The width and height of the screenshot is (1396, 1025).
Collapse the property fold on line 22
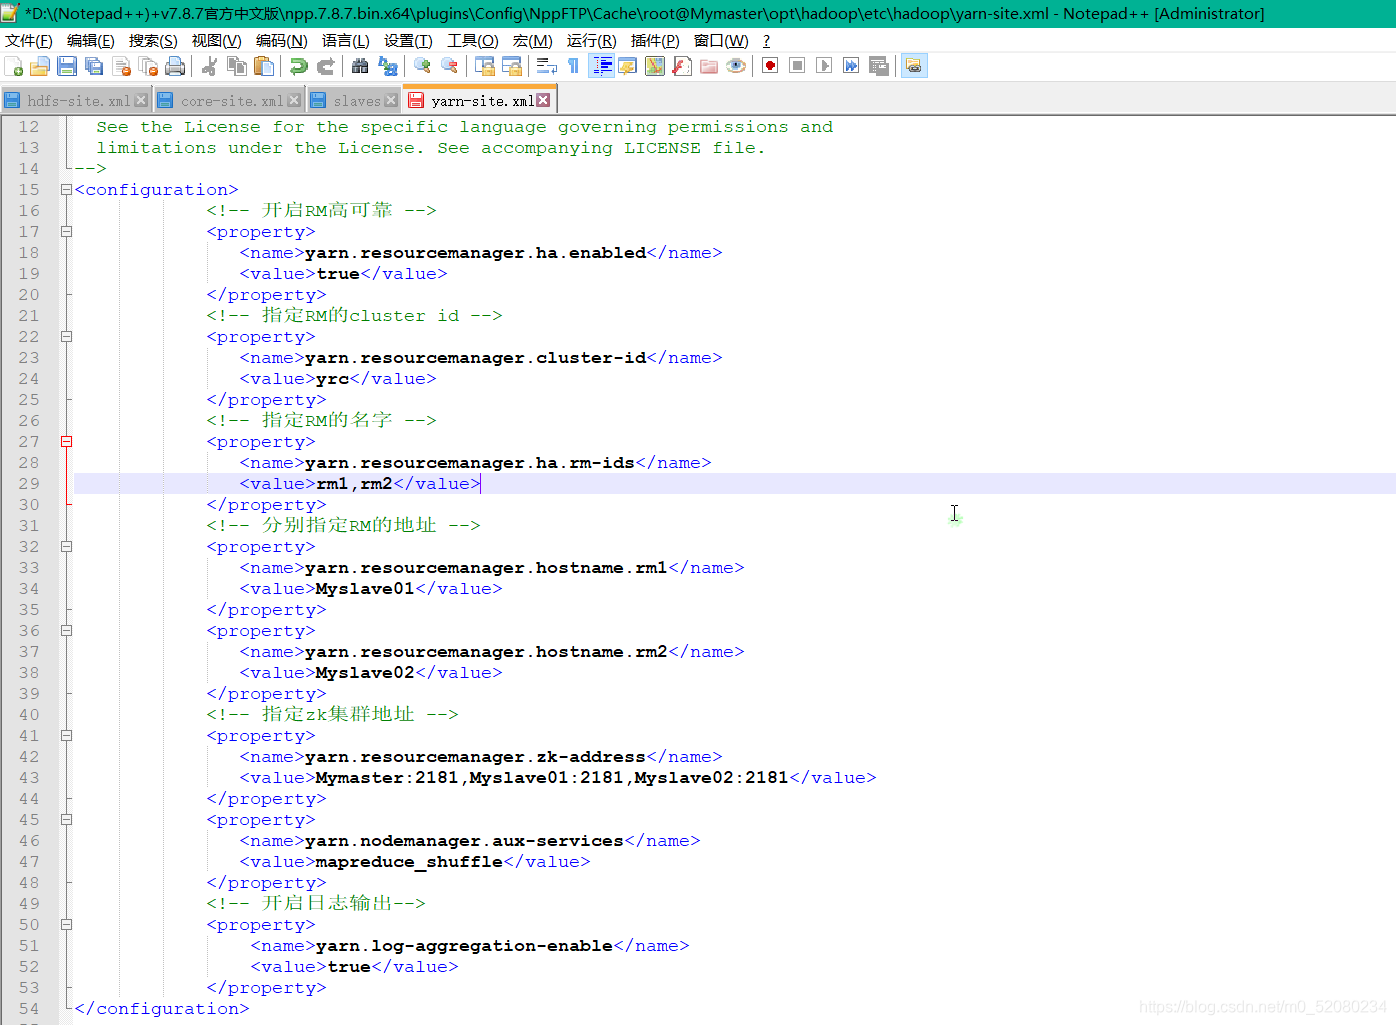(67, 336)
